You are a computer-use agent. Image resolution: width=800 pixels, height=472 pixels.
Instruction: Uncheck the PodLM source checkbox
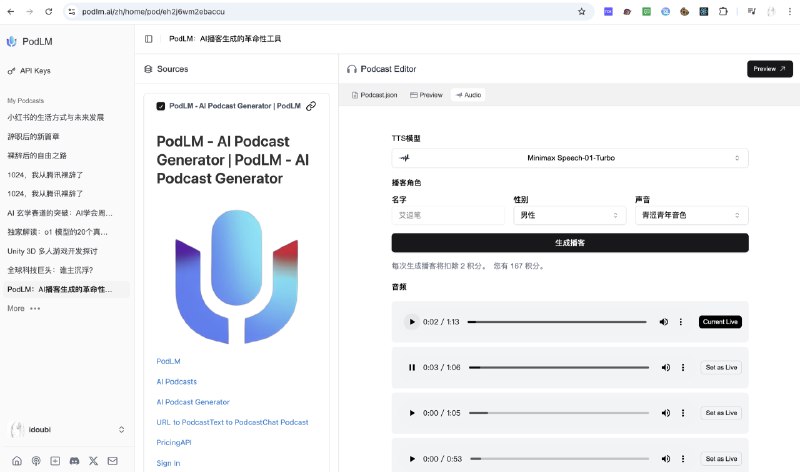[x=161, y=106]
